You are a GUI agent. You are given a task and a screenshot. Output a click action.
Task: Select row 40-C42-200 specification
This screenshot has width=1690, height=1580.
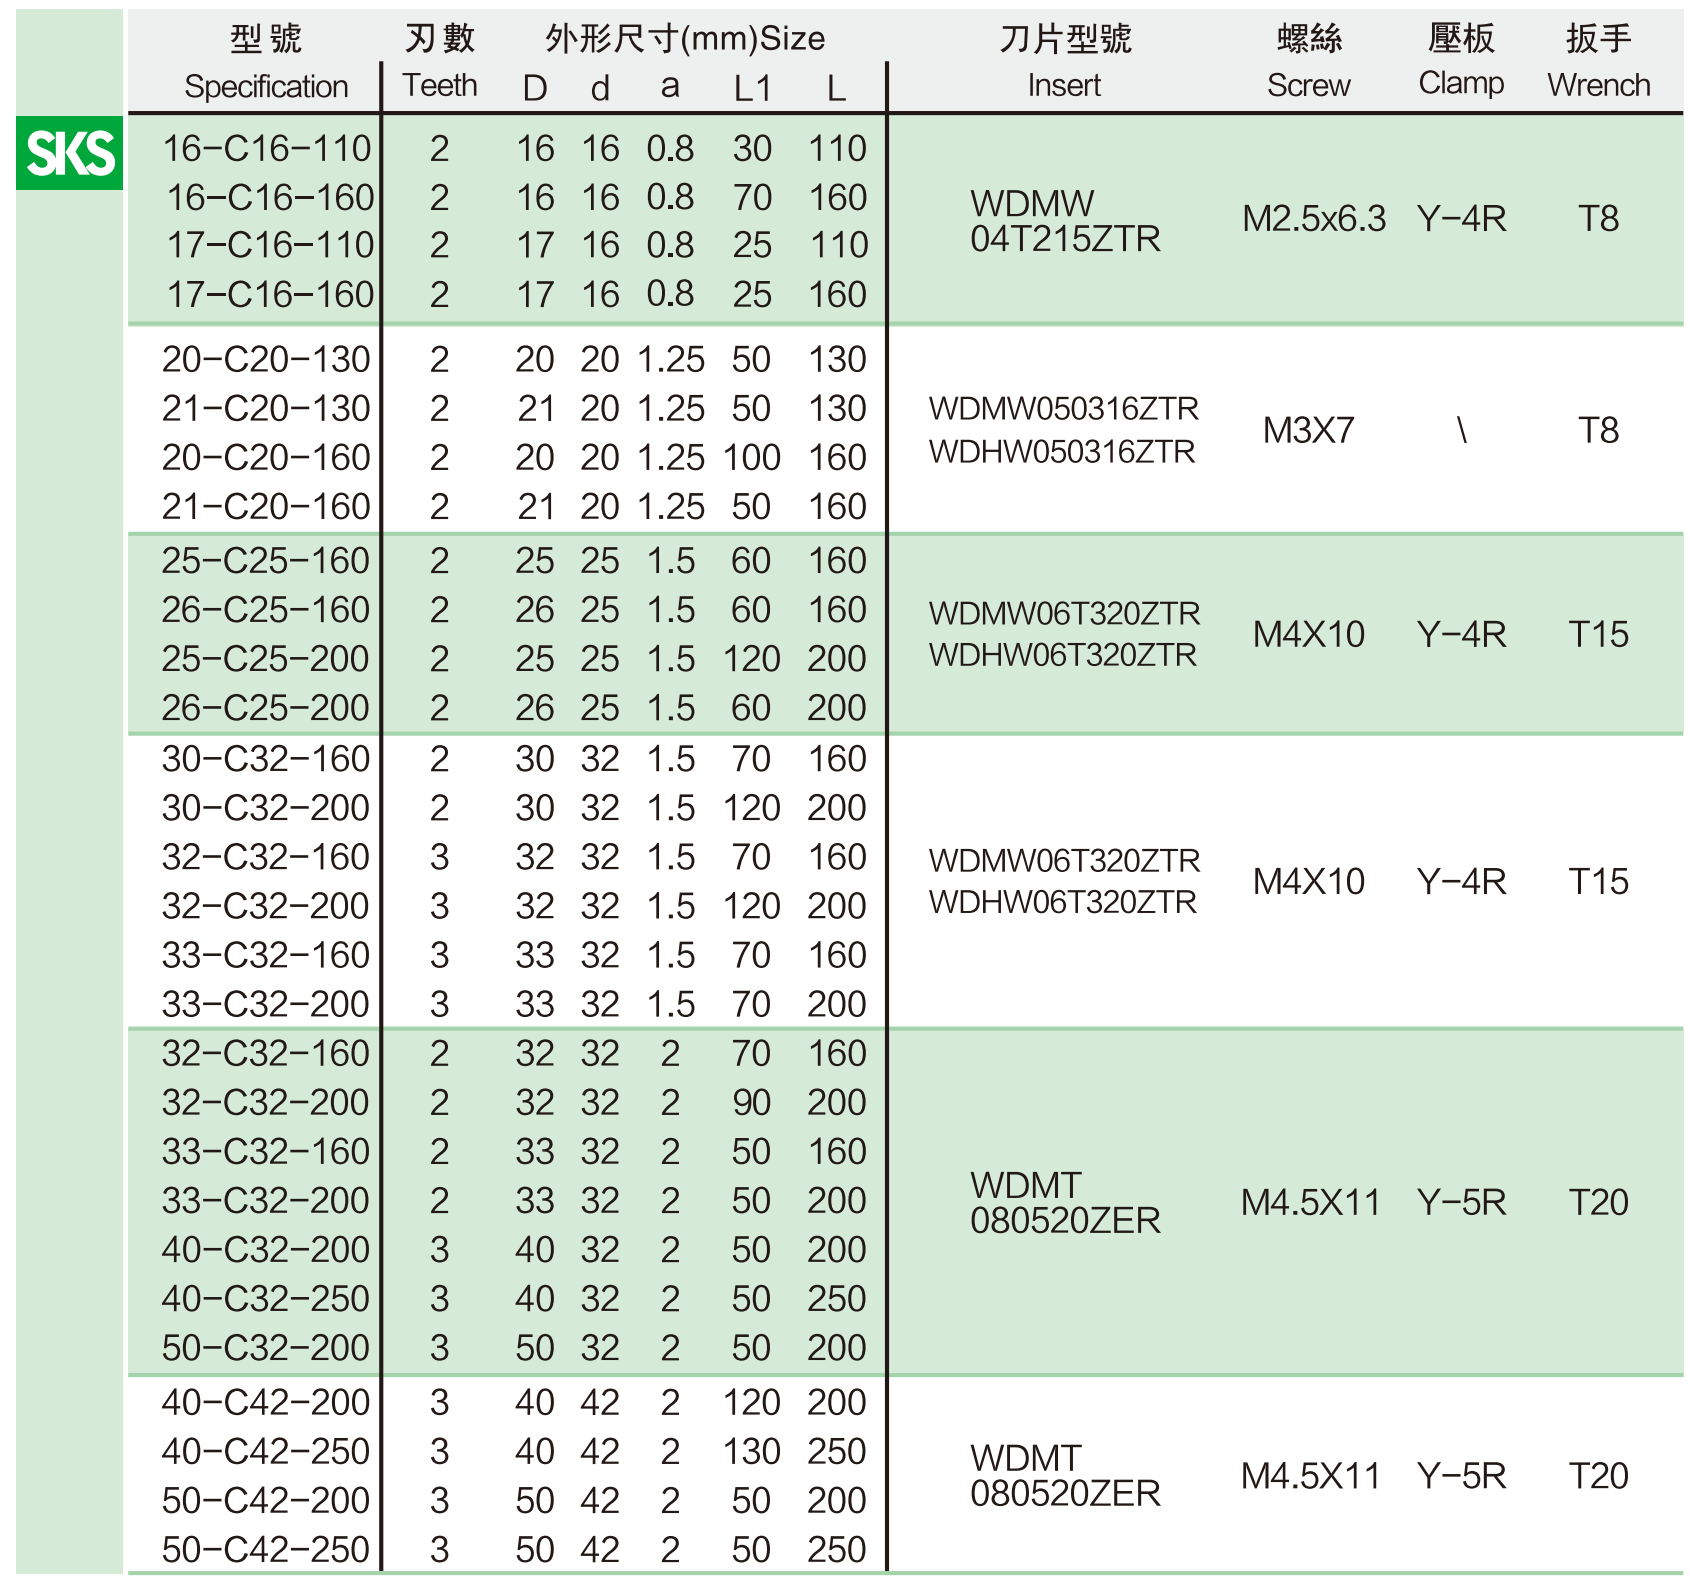pos(266,1403)
